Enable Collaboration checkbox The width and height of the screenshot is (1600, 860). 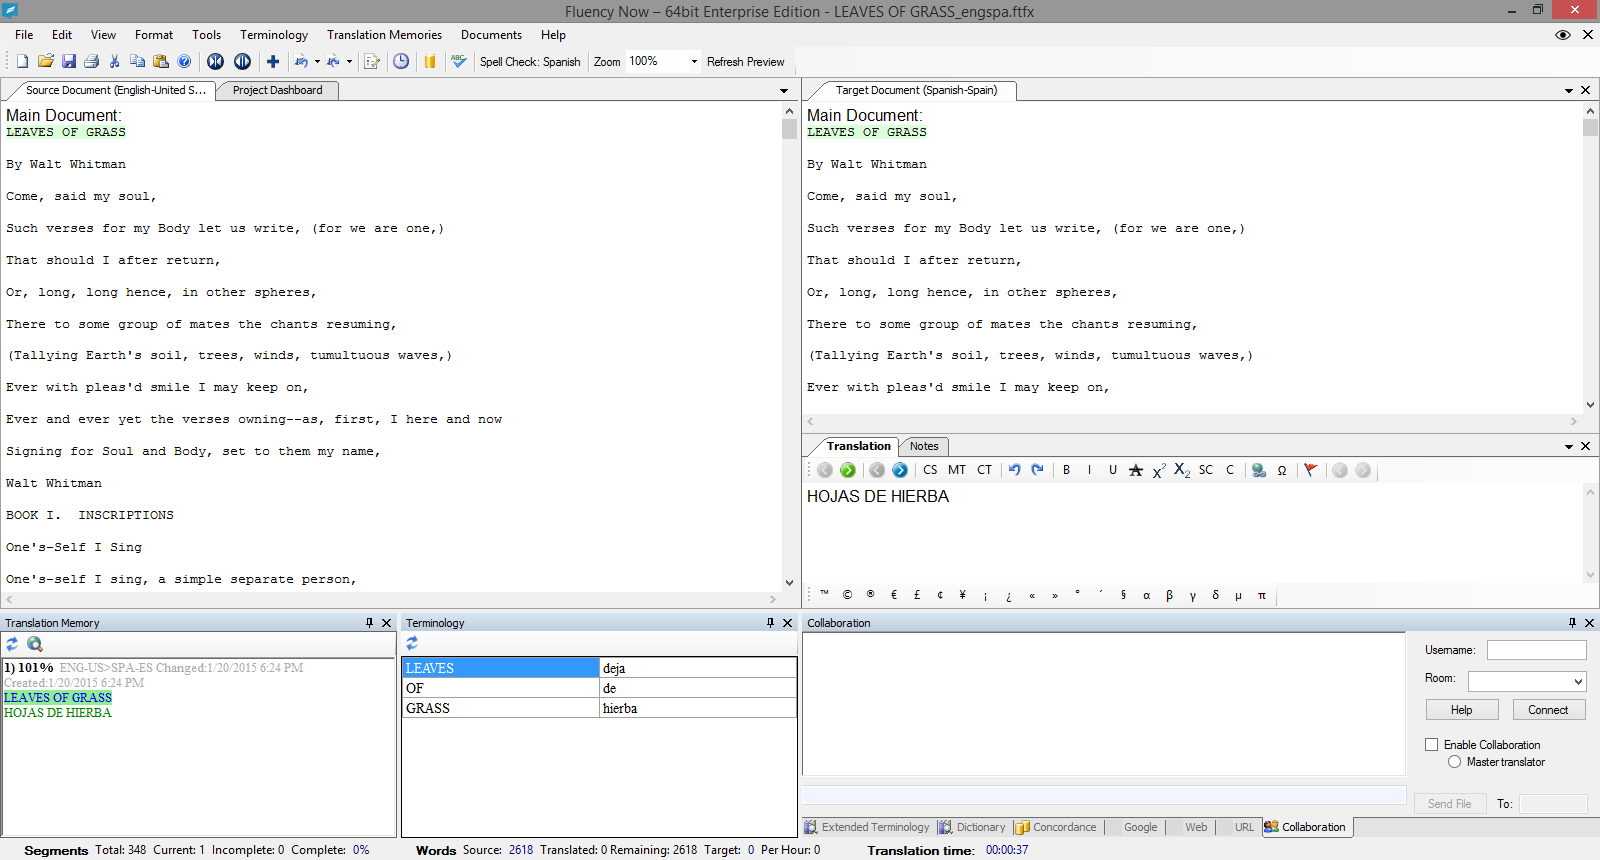pos(1432,745)
